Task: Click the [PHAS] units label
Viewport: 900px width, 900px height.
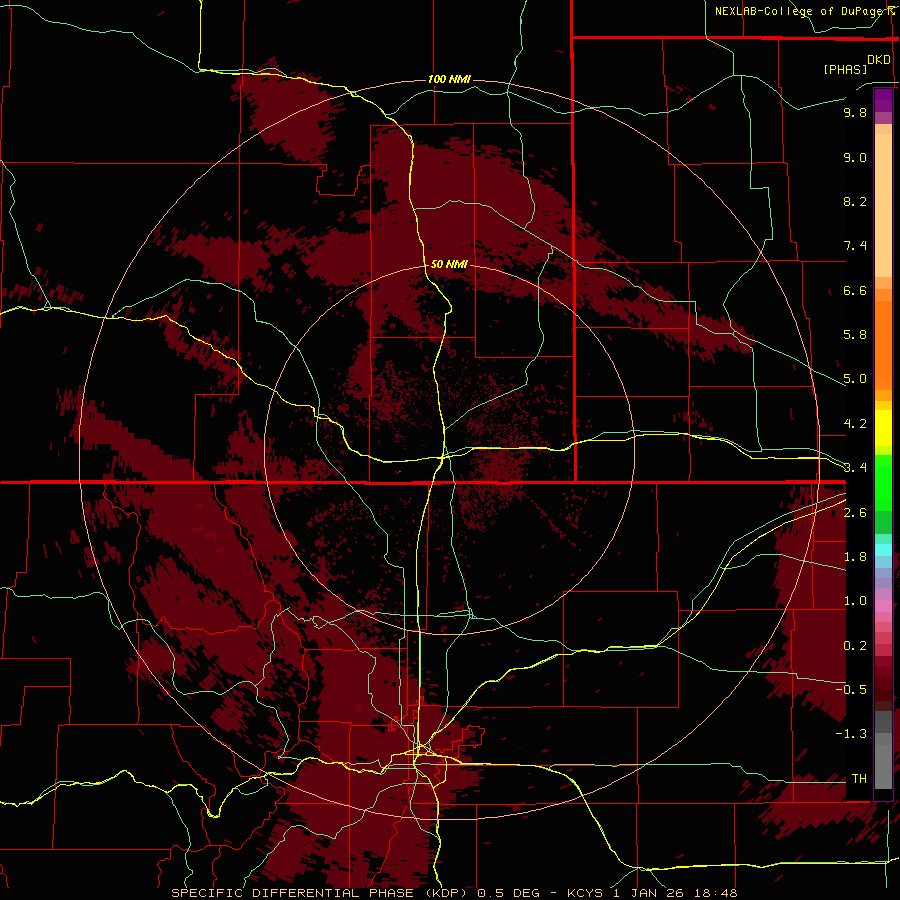Action: click(x=845, y=69)
